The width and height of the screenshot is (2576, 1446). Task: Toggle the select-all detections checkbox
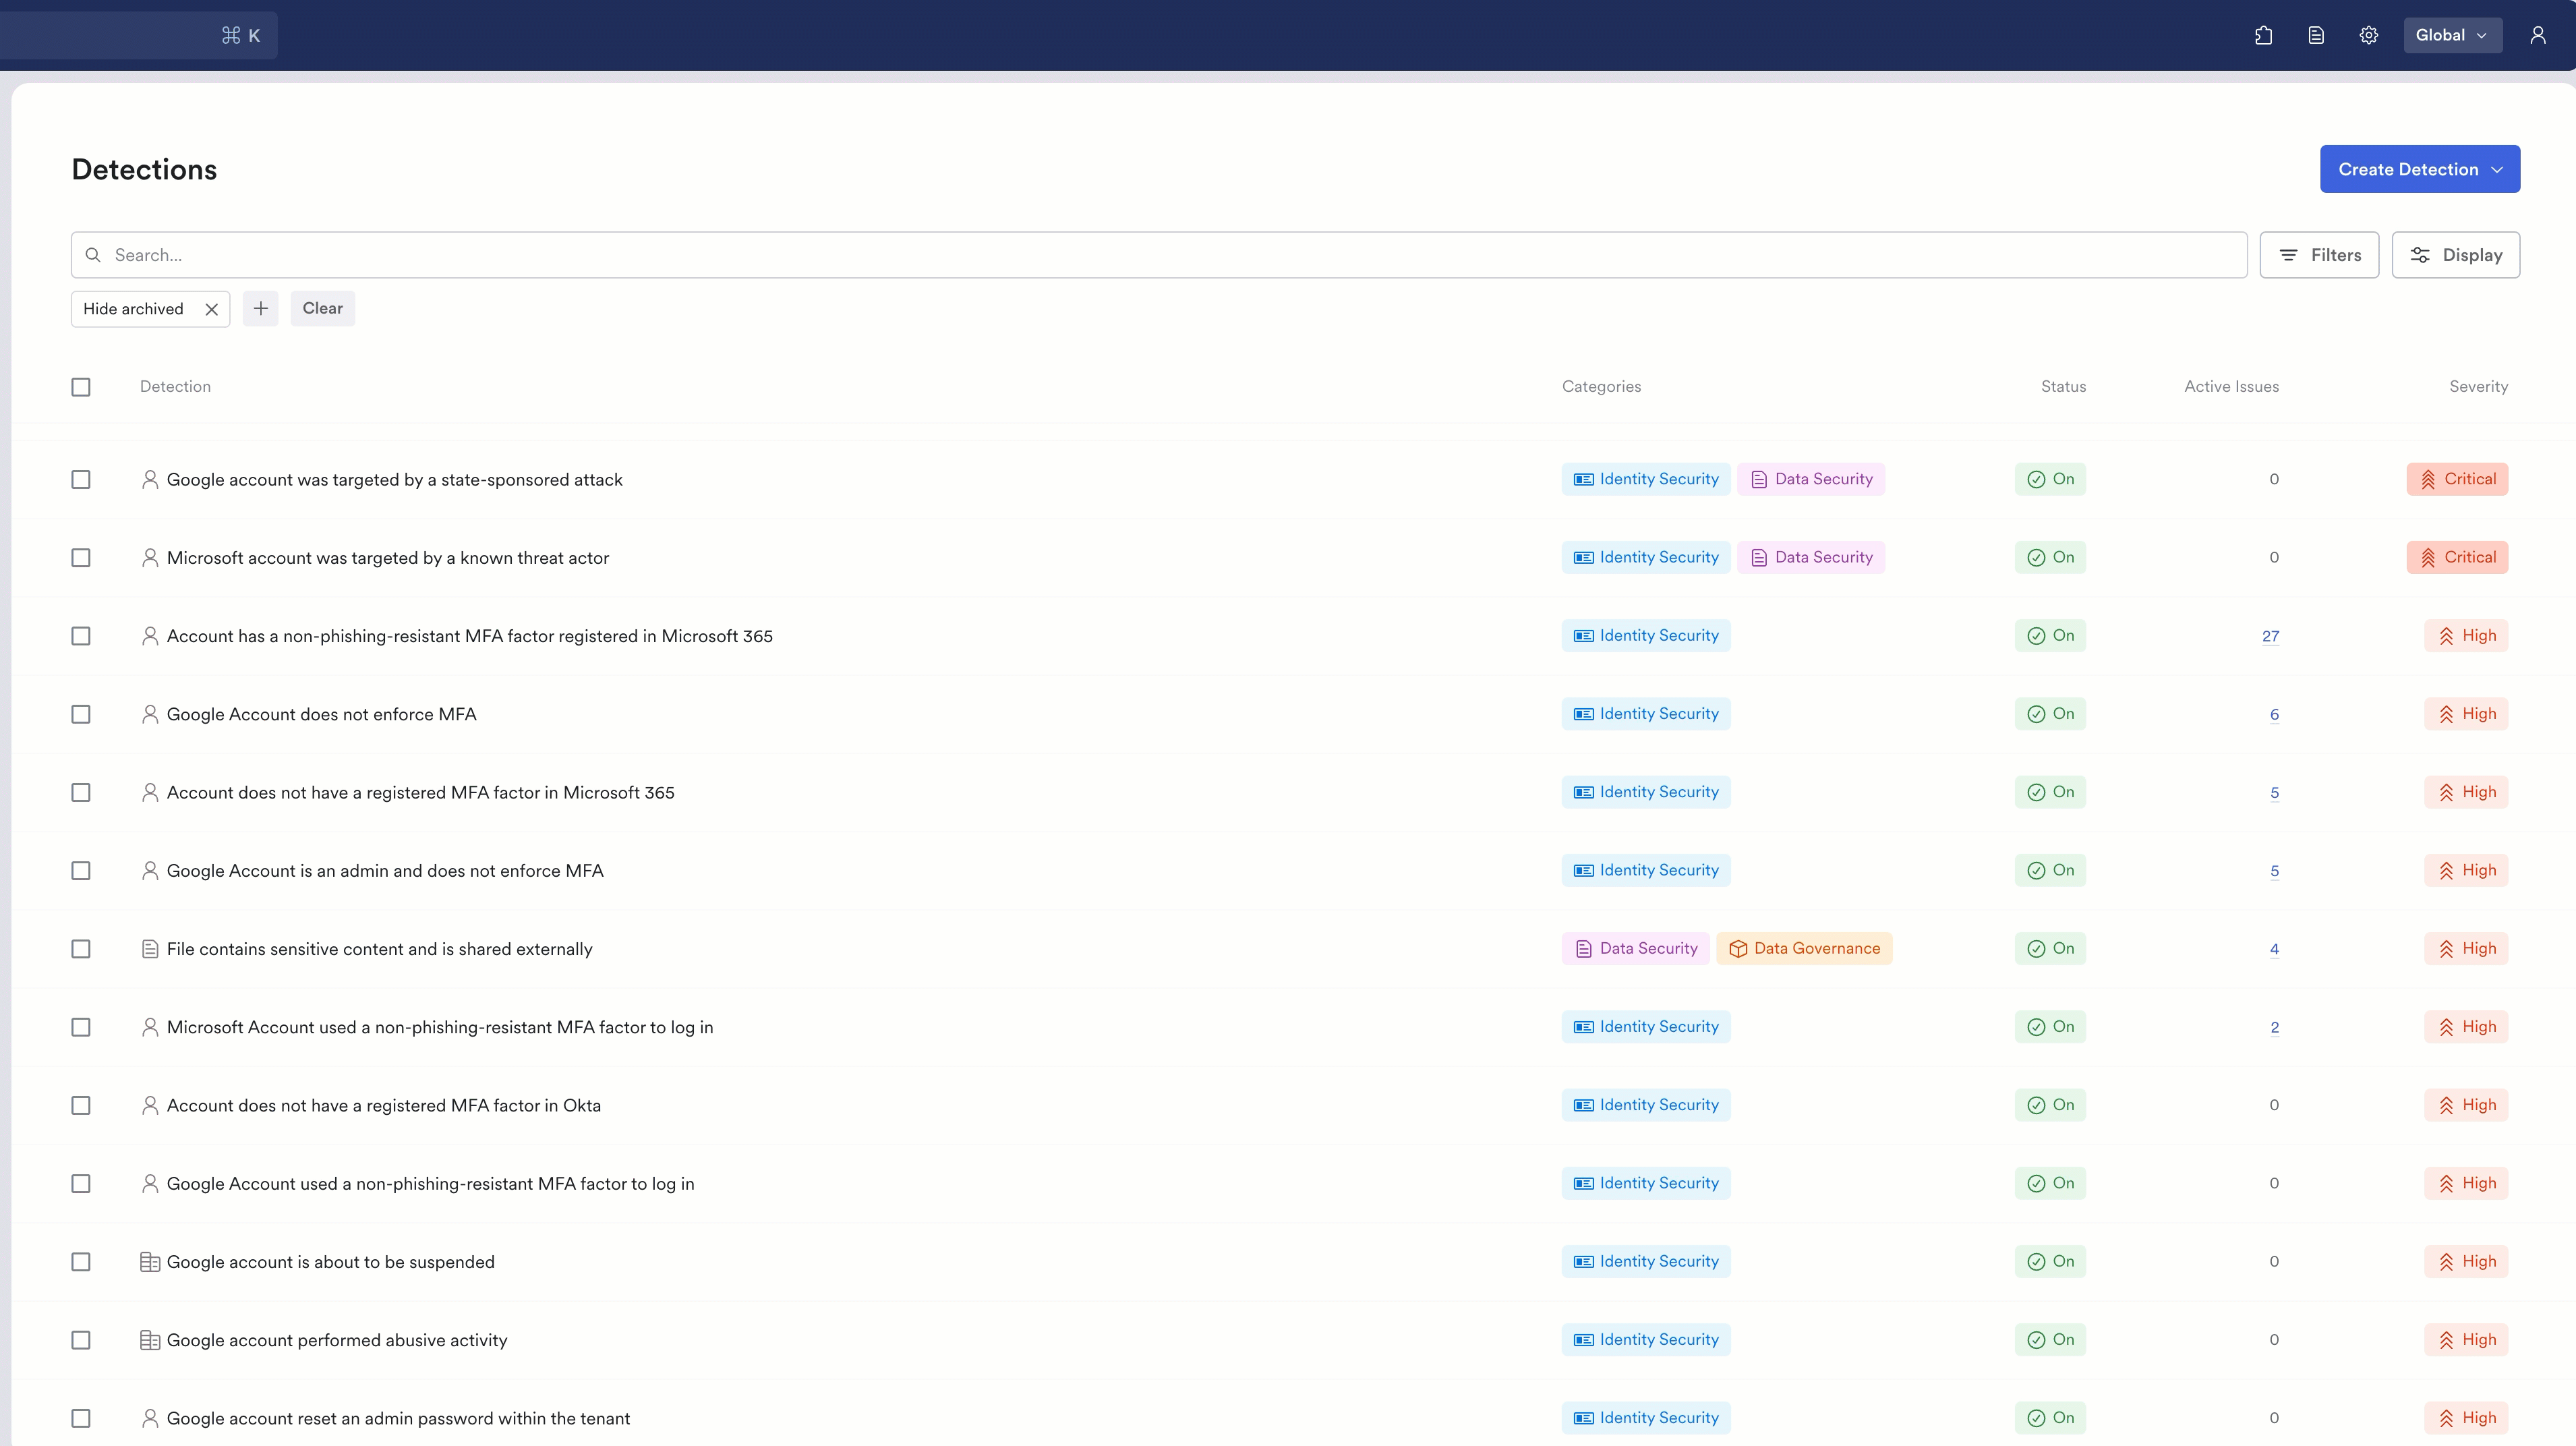tap(81, 387)
